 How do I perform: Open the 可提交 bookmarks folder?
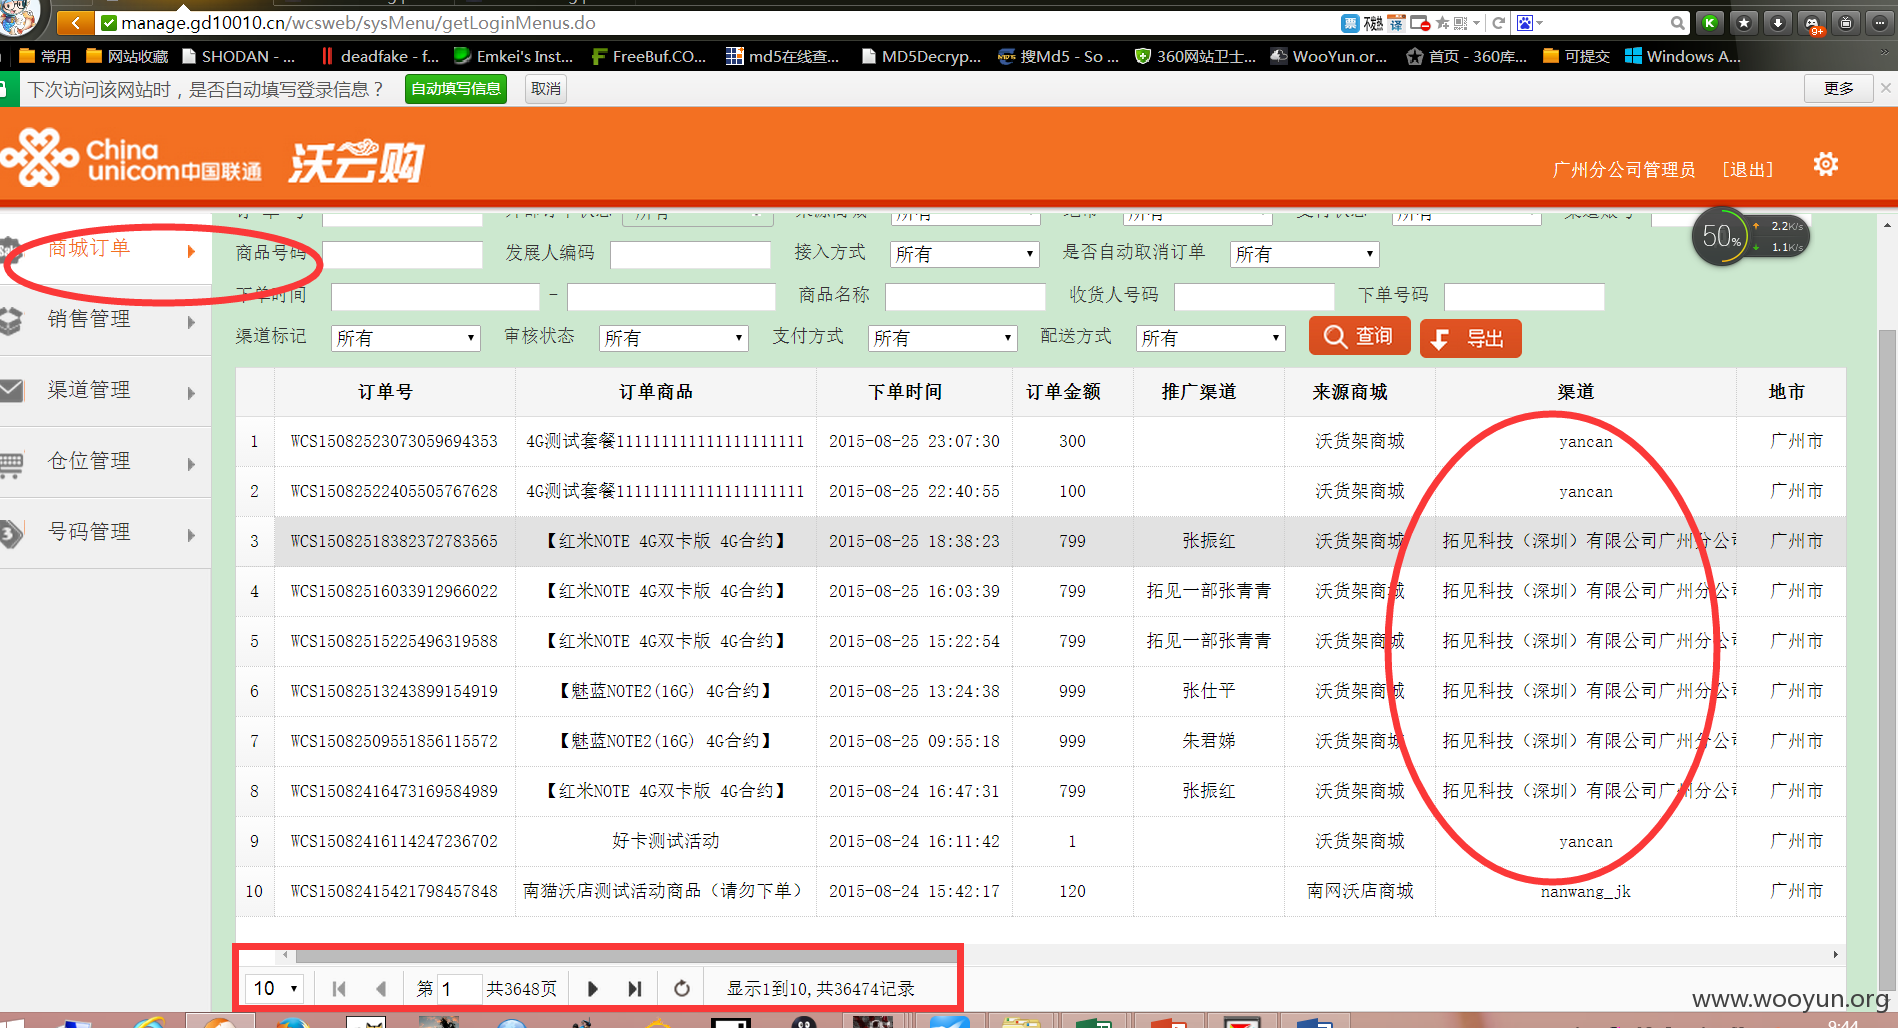coord(1576,56)
